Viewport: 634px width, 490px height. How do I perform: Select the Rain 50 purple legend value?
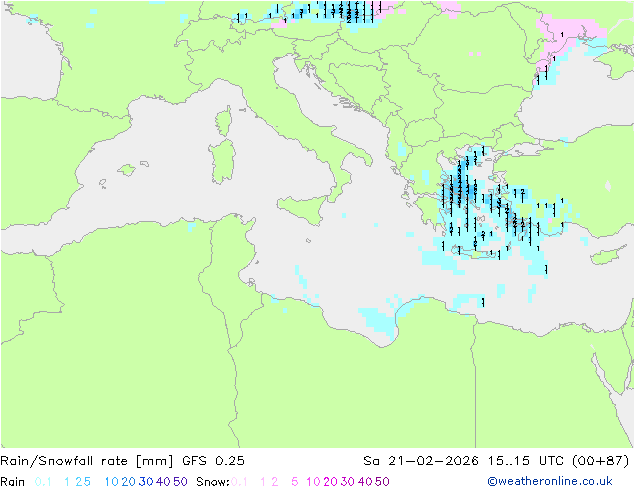[180, 482]
